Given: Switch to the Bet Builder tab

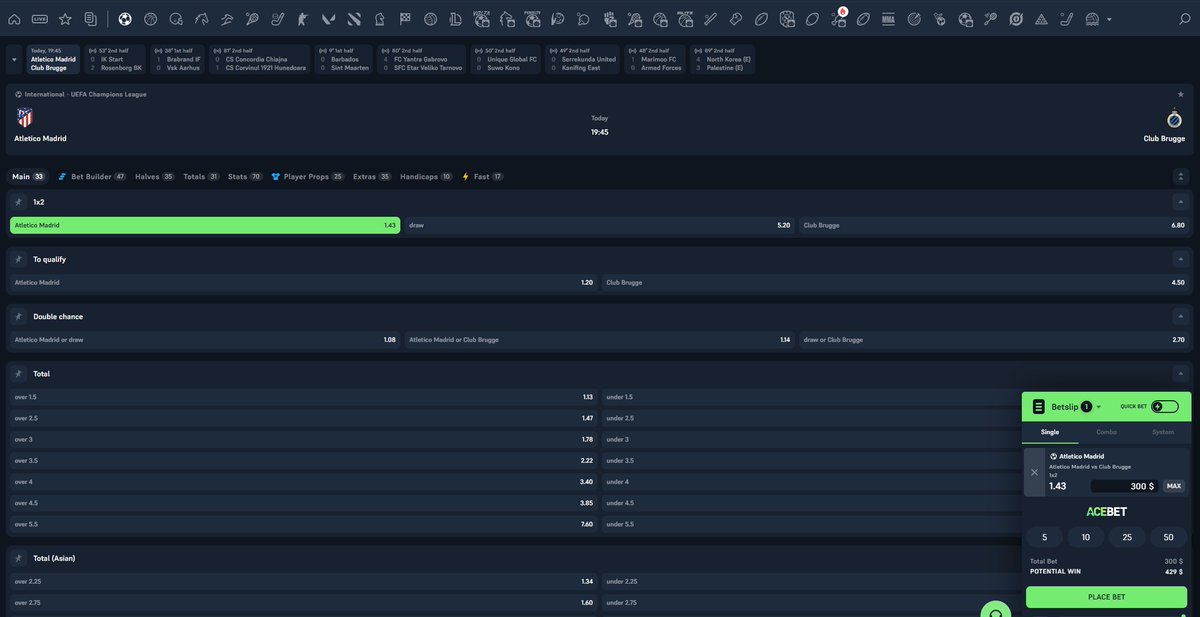Looking at the screenshot, I should (x=91, y=176).
